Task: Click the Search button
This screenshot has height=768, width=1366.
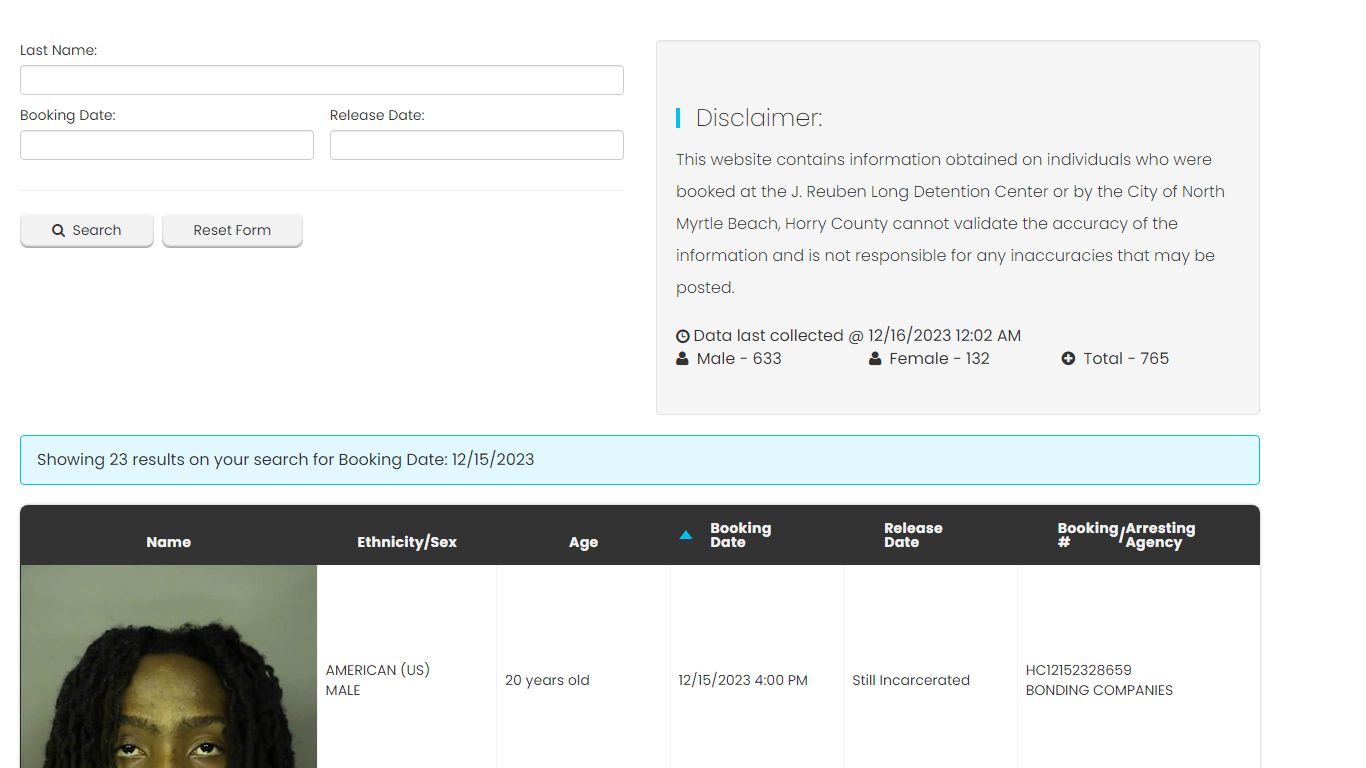Action: pyautogui.click(x=87, y=230)
